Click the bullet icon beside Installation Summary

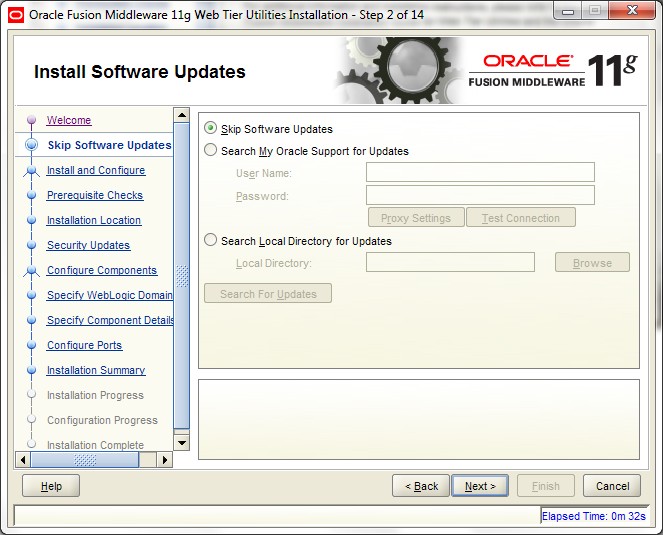point(31,370)
